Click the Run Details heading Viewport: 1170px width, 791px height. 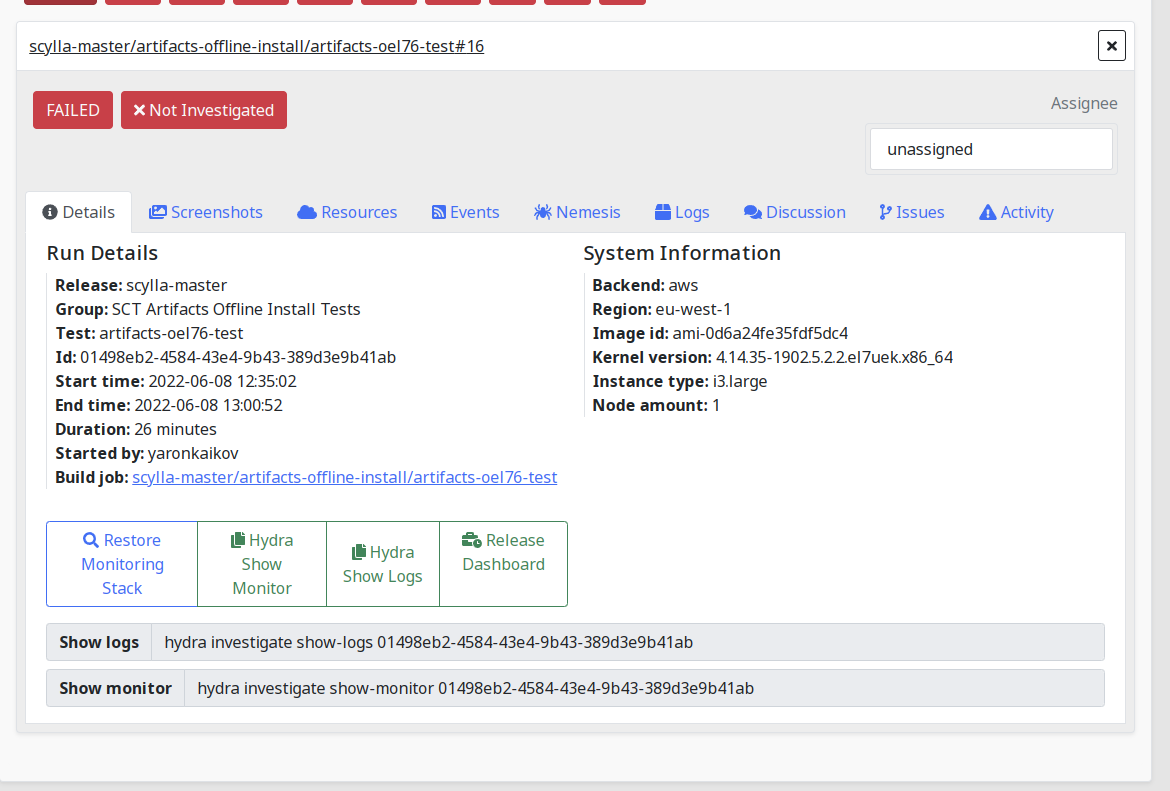coord(102,253)
